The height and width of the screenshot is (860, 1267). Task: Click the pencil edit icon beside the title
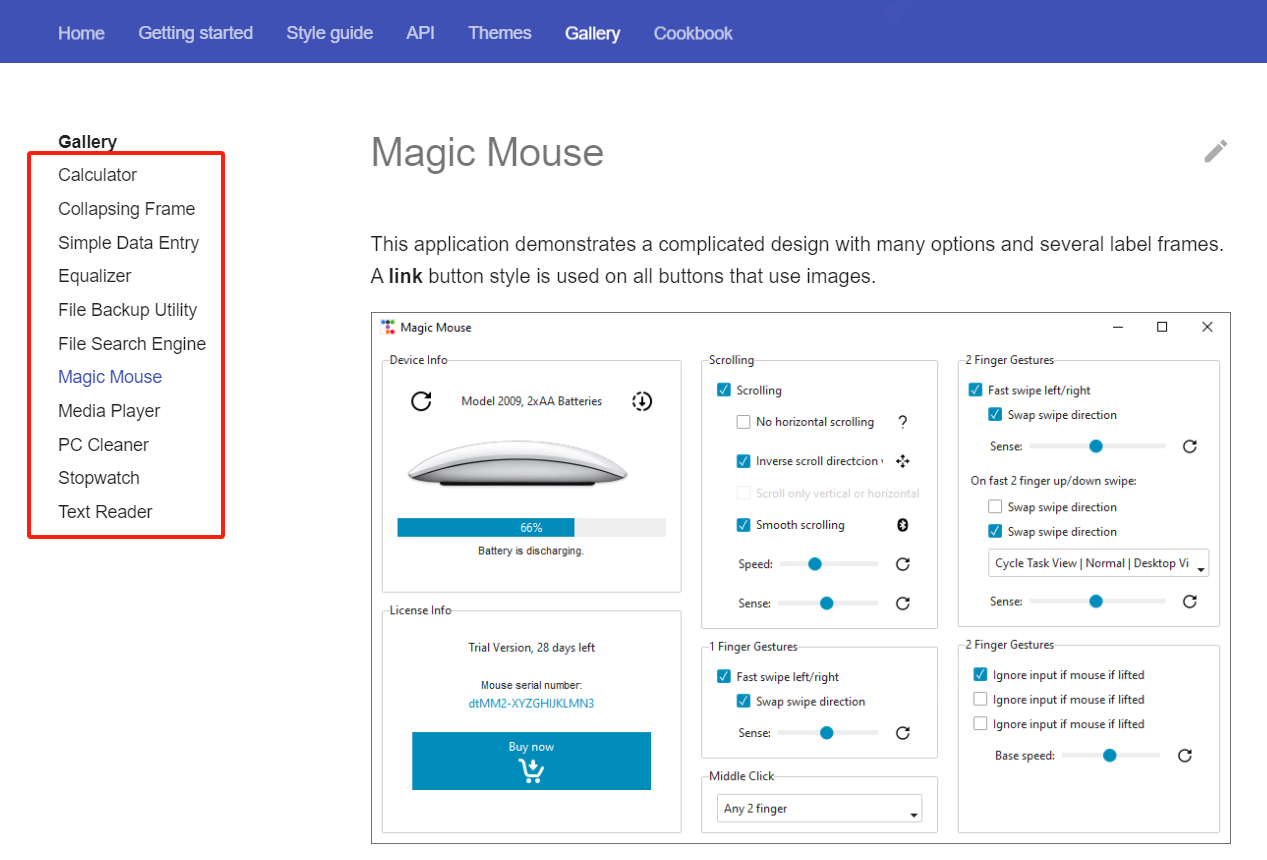pyautogui.click(x=1215, y=151)
